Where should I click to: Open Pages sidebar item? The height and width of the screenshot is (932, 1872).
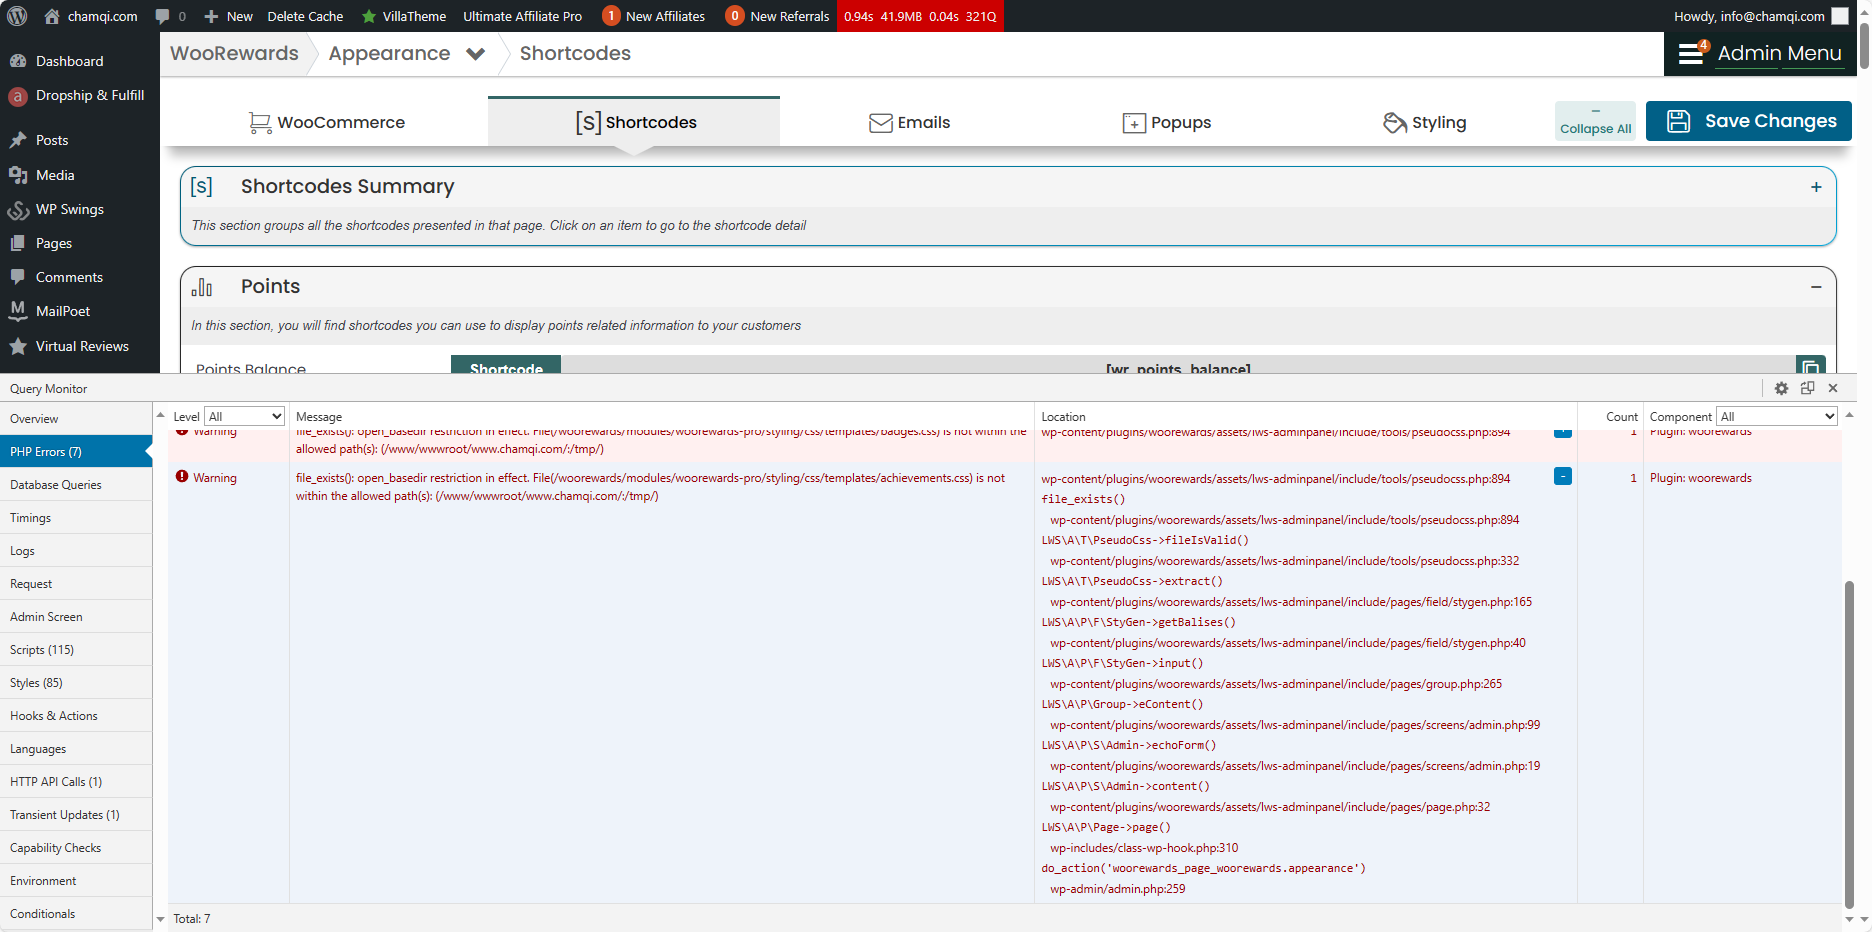pos(54,243)
